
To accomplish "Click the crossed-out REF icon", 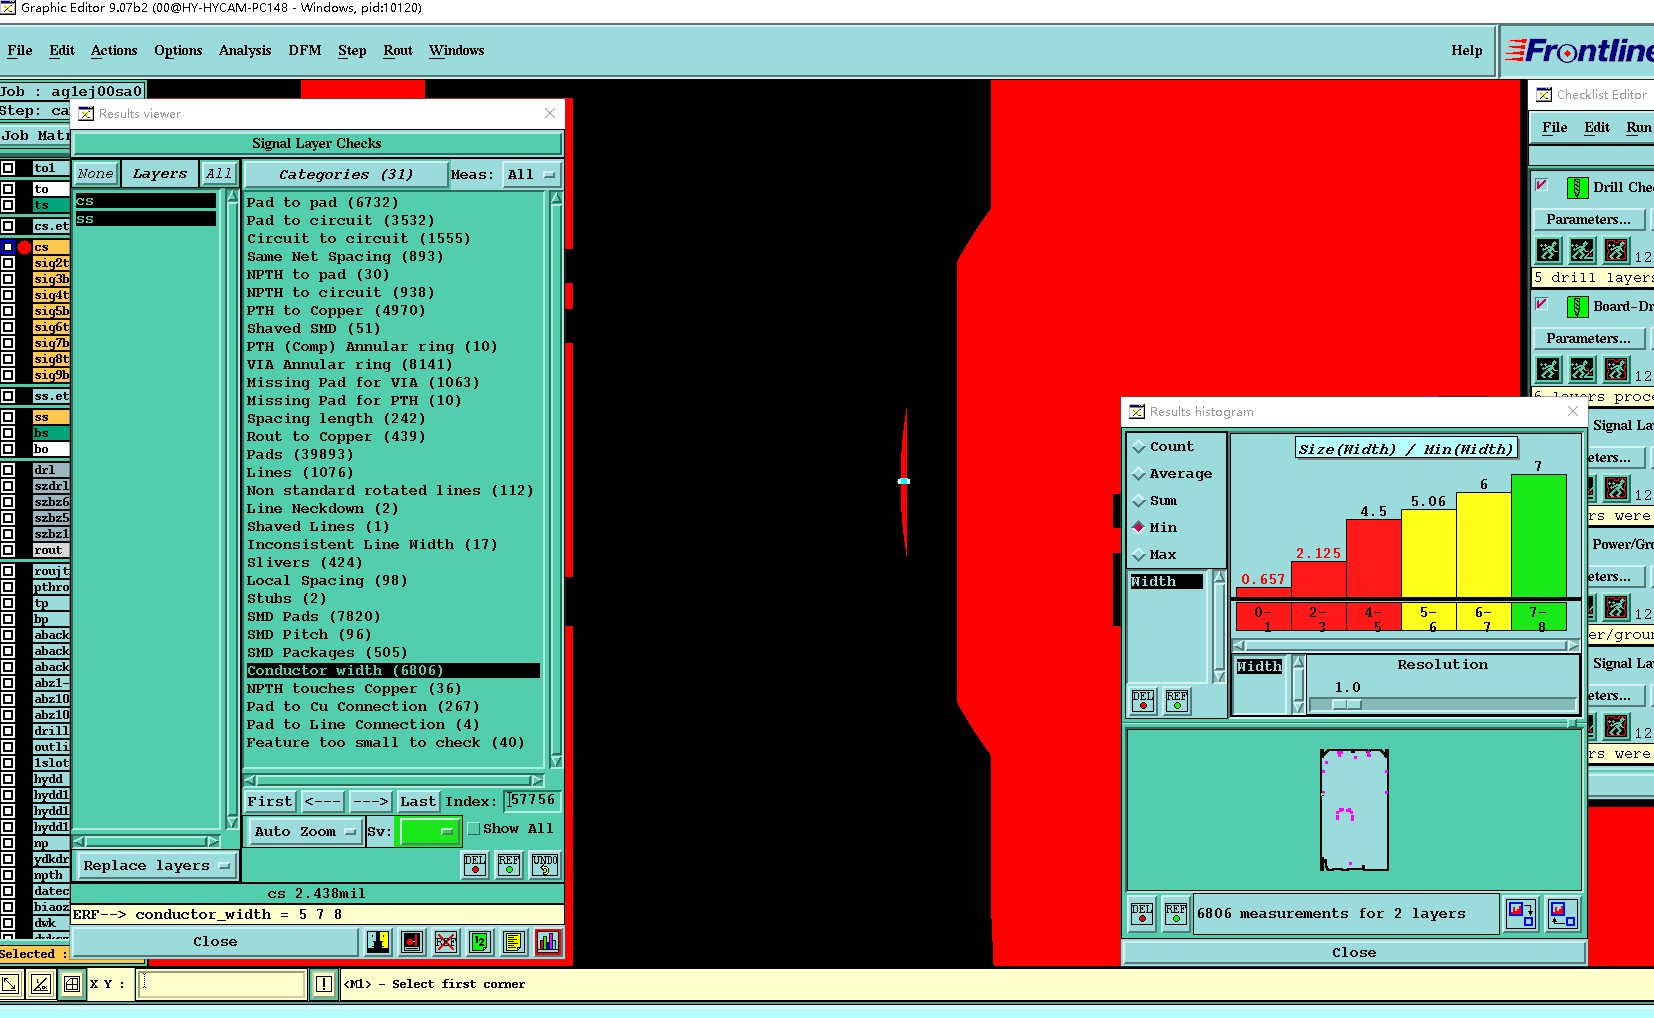I will click(446, 941).
